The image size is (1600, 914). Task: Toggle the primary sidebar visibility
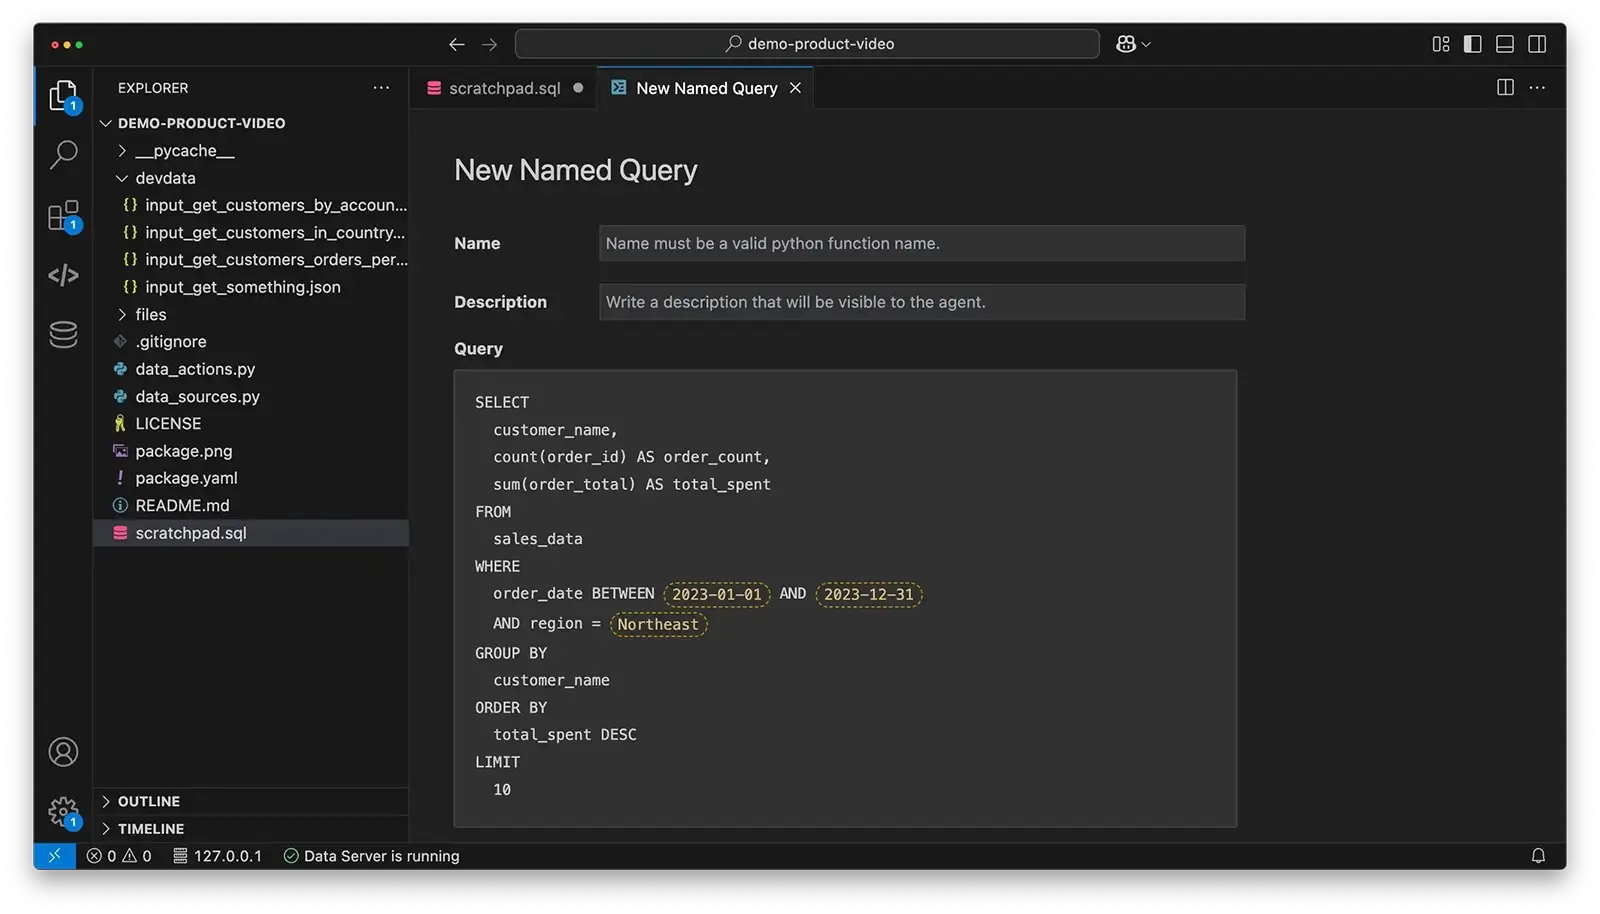click(1471, 43)
